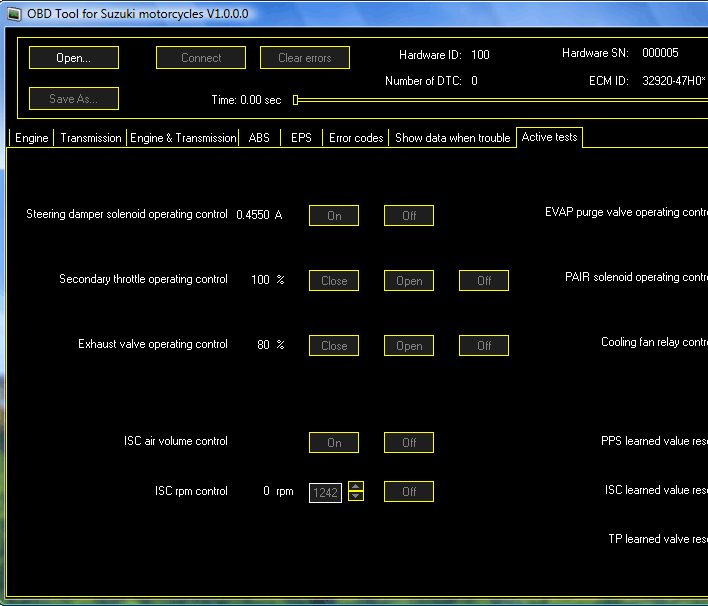Screen dimensions: 708x606
Task: Click the PPS learned value reset label
Action: coord(654,441)
